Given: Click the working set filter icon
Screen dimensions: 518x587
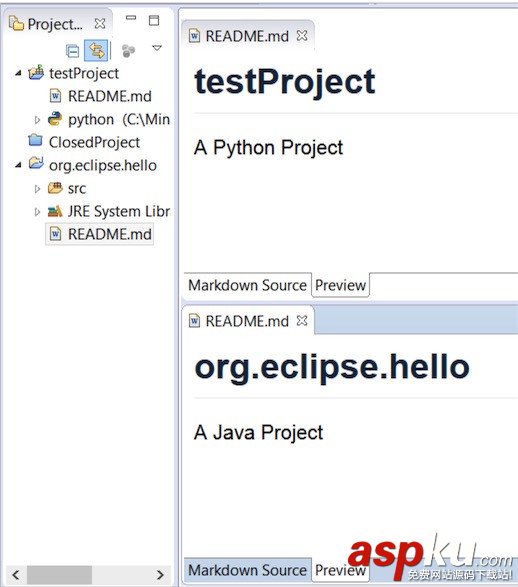Looking at the screenshot, I should point(128,51).
